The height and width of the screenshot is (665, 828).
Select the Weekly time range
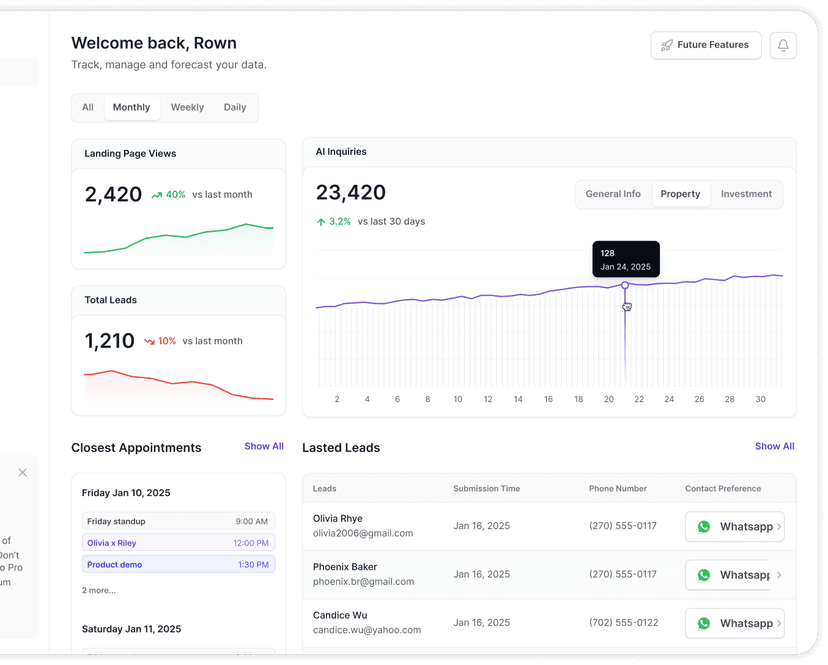click(x=187, y=108)
